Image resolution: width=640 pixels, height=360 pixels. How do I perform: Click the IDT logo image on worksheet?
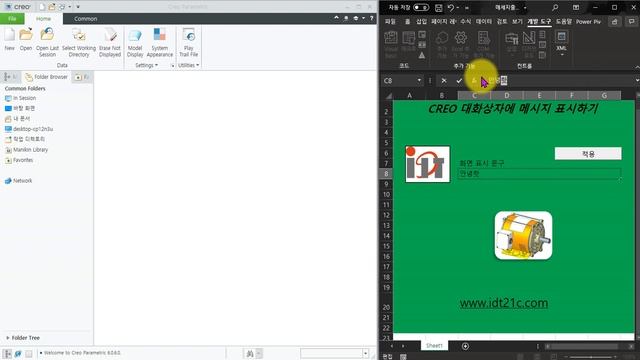point(427,164)
